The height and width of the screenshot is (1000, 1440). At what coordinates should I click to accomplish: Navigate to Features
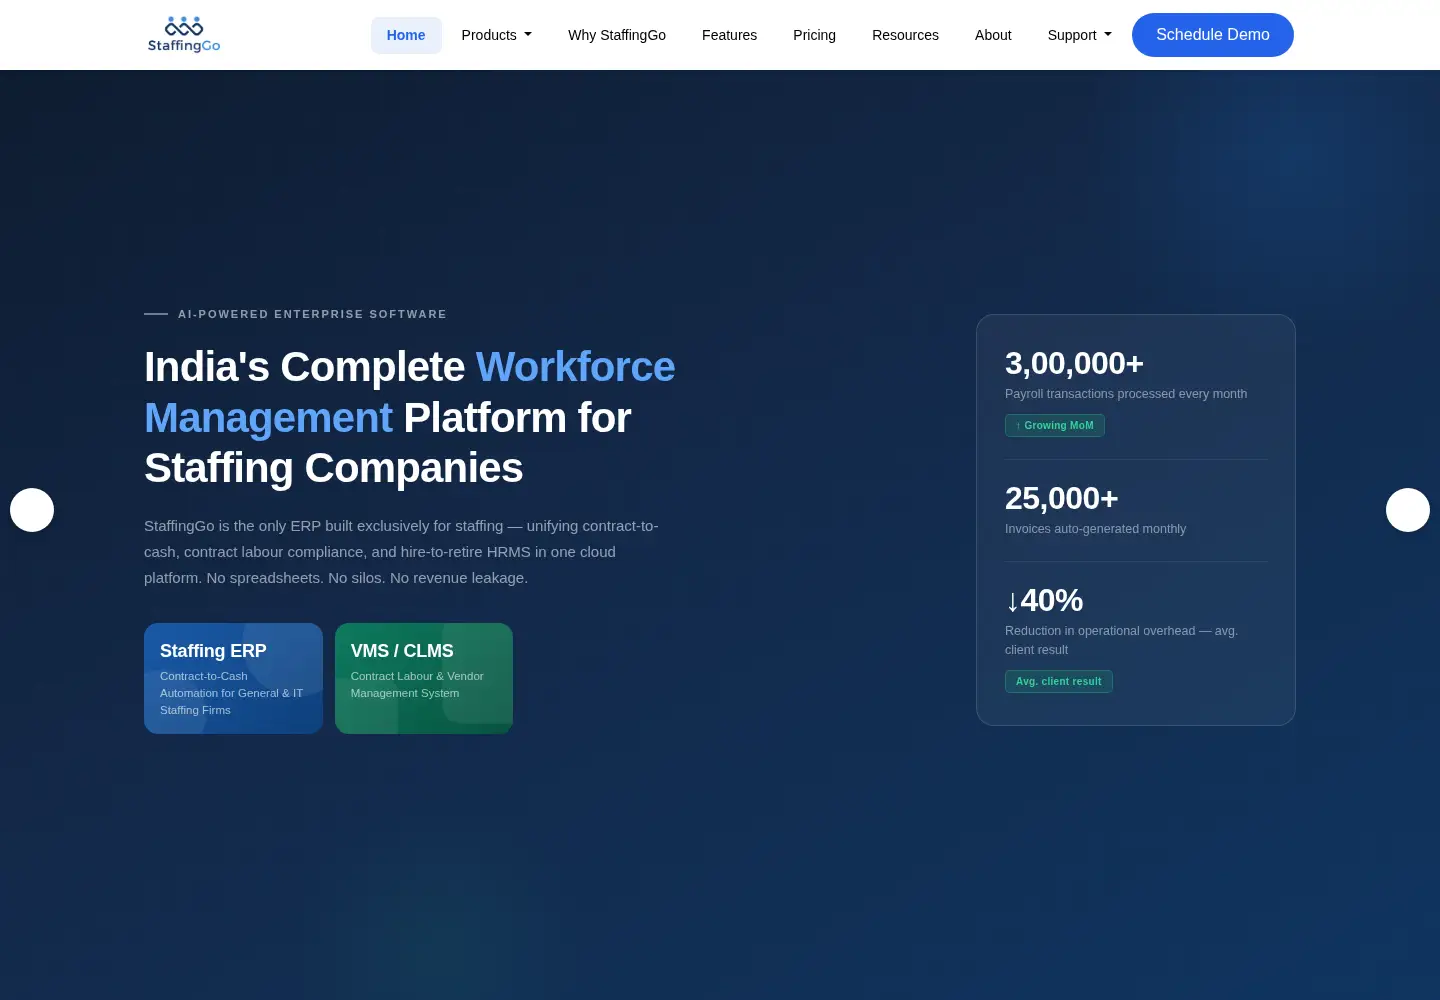click(x=729, y=35)
